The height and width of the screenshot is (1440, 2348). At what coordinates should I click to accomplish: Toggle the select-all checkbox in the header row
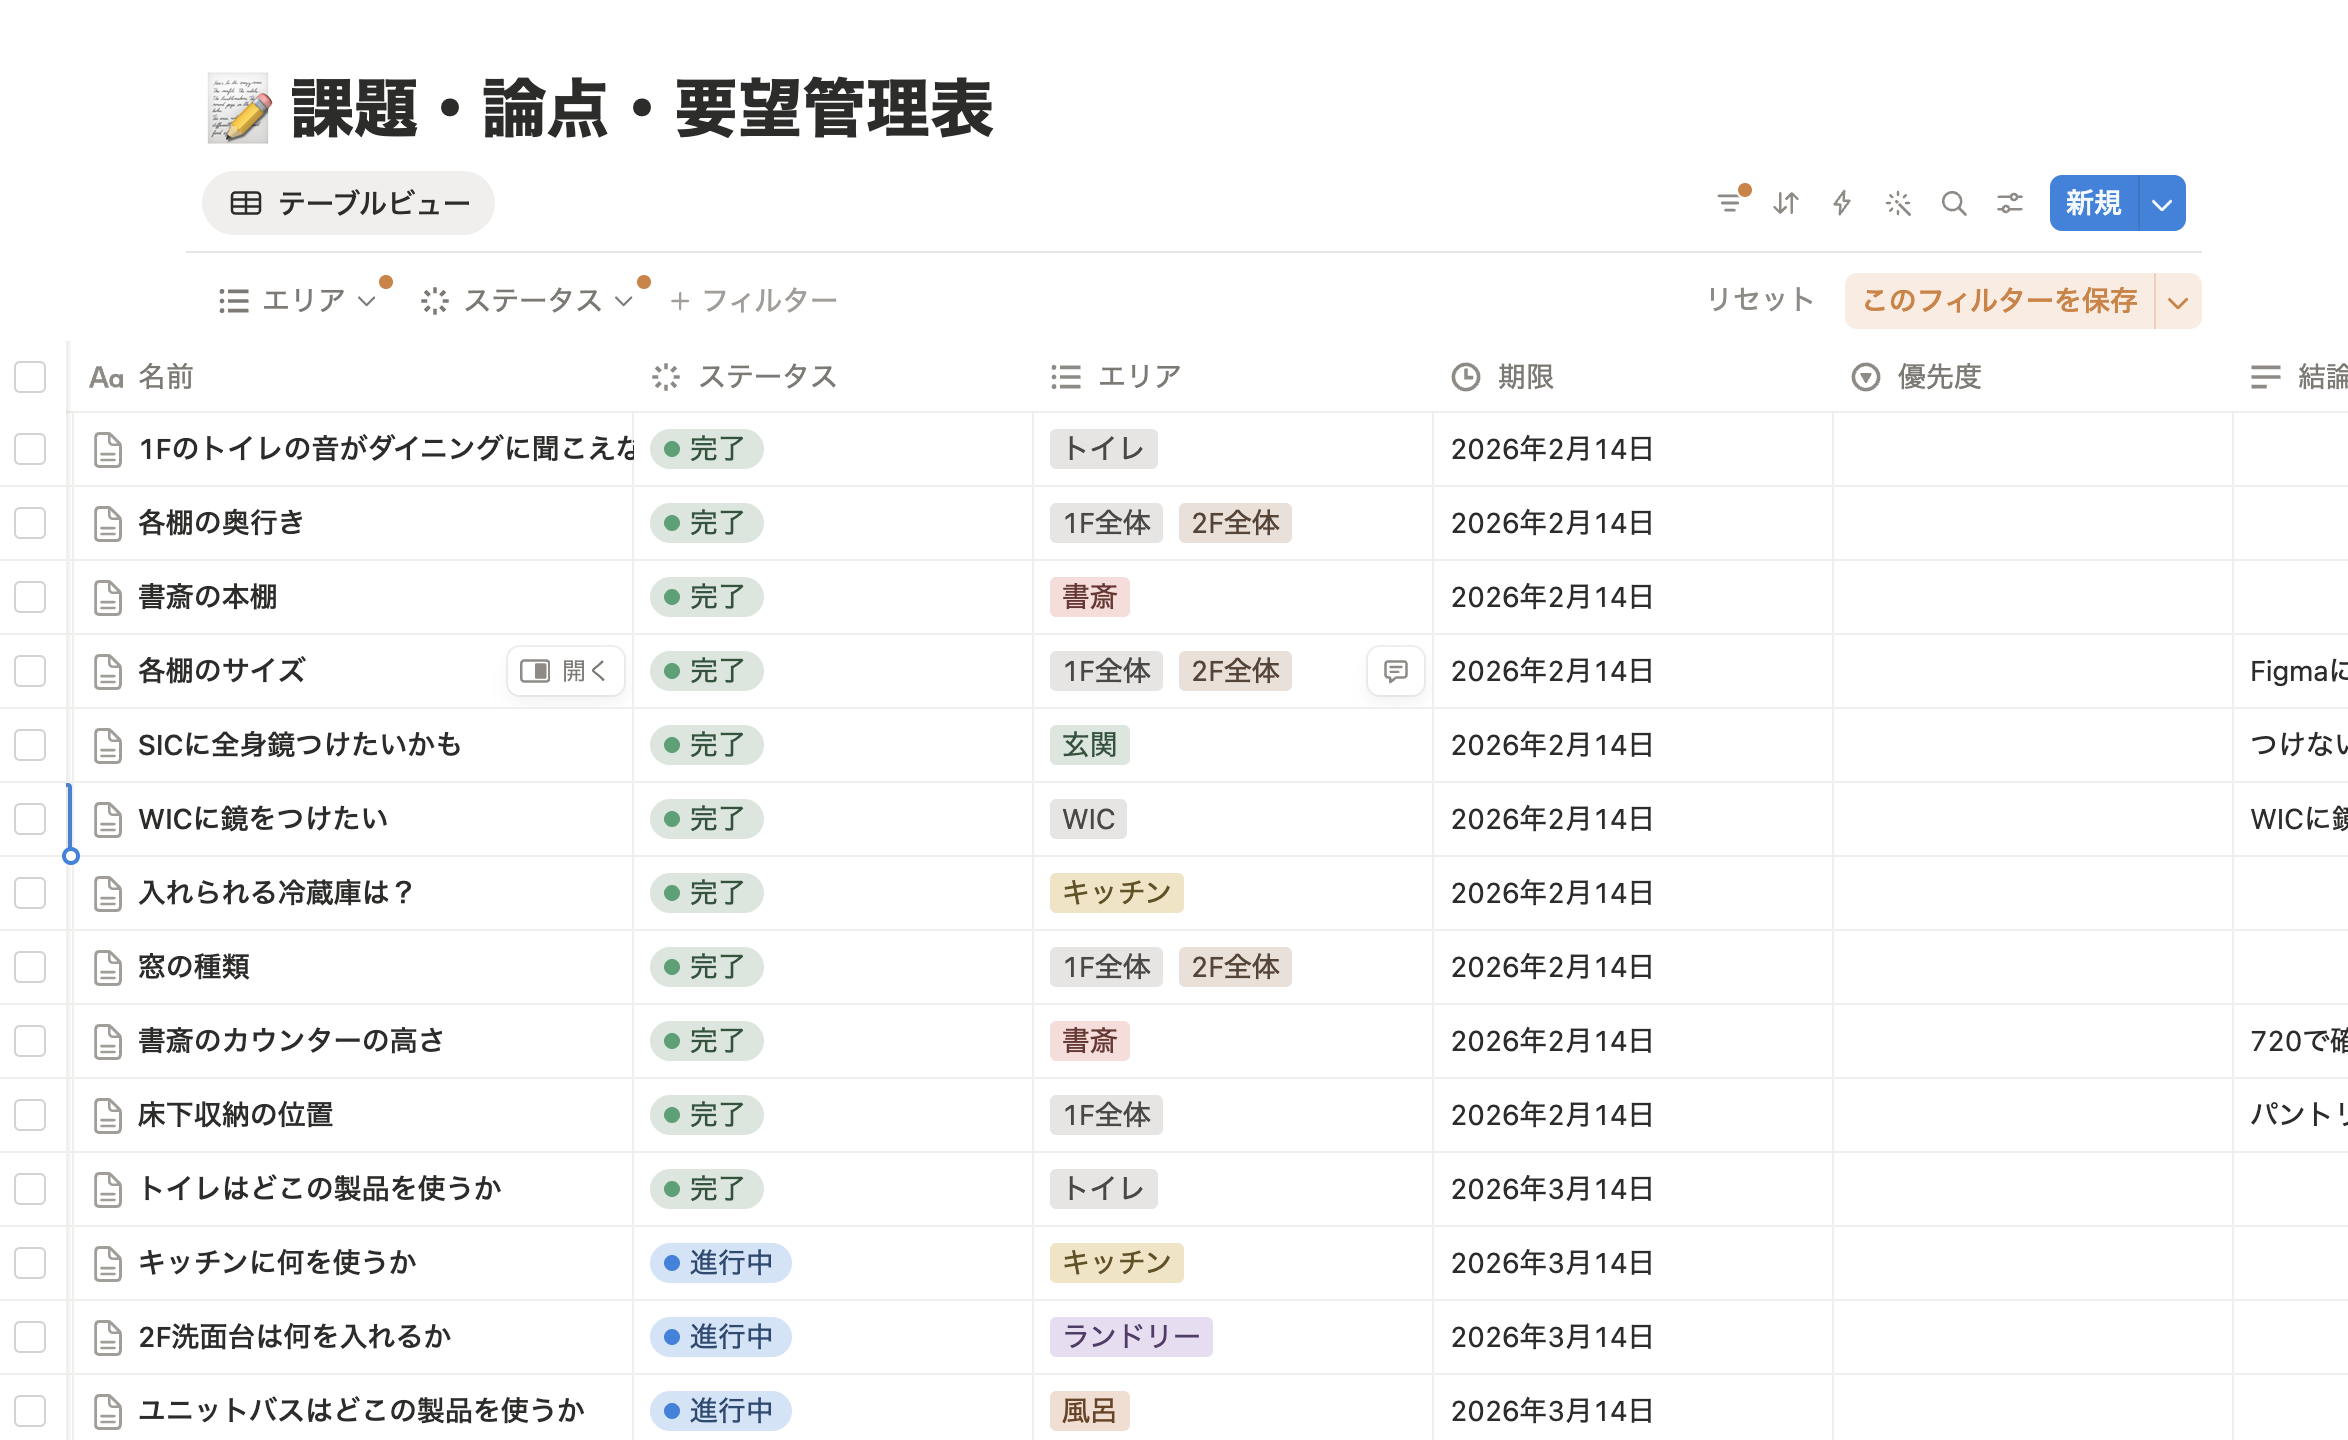click(30, 377)
